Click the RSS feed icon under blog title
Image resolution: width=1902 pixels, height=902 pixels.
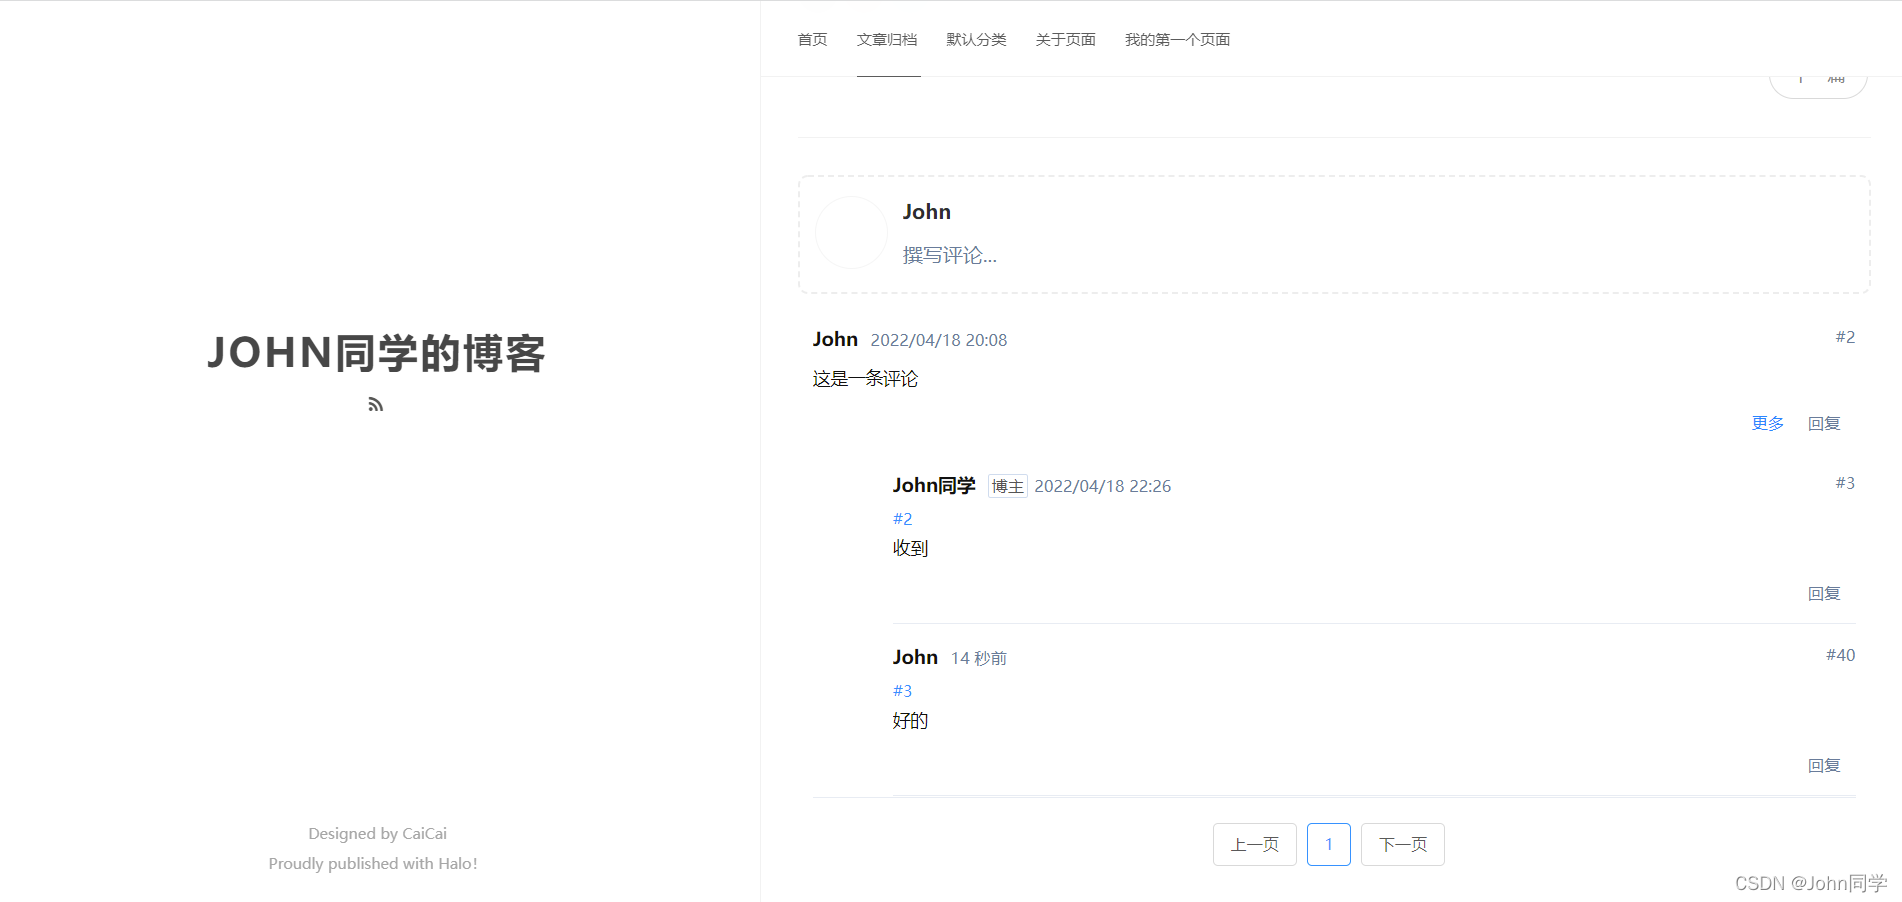pyautogui.click(x=376, y=404)
